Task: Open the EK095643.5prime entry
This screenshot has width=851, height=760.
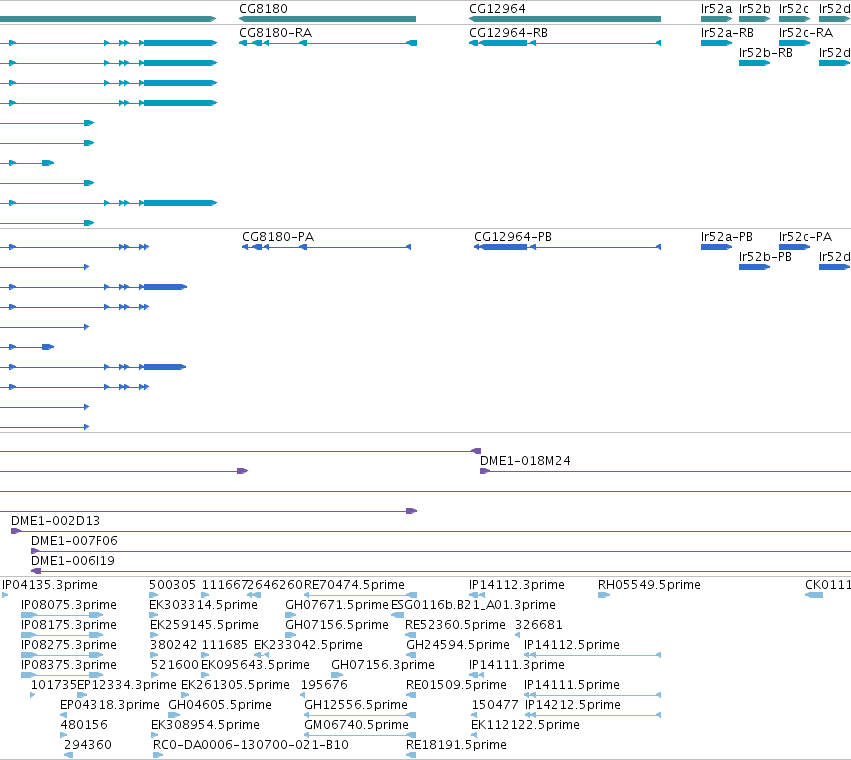Action: click(255, 665)
